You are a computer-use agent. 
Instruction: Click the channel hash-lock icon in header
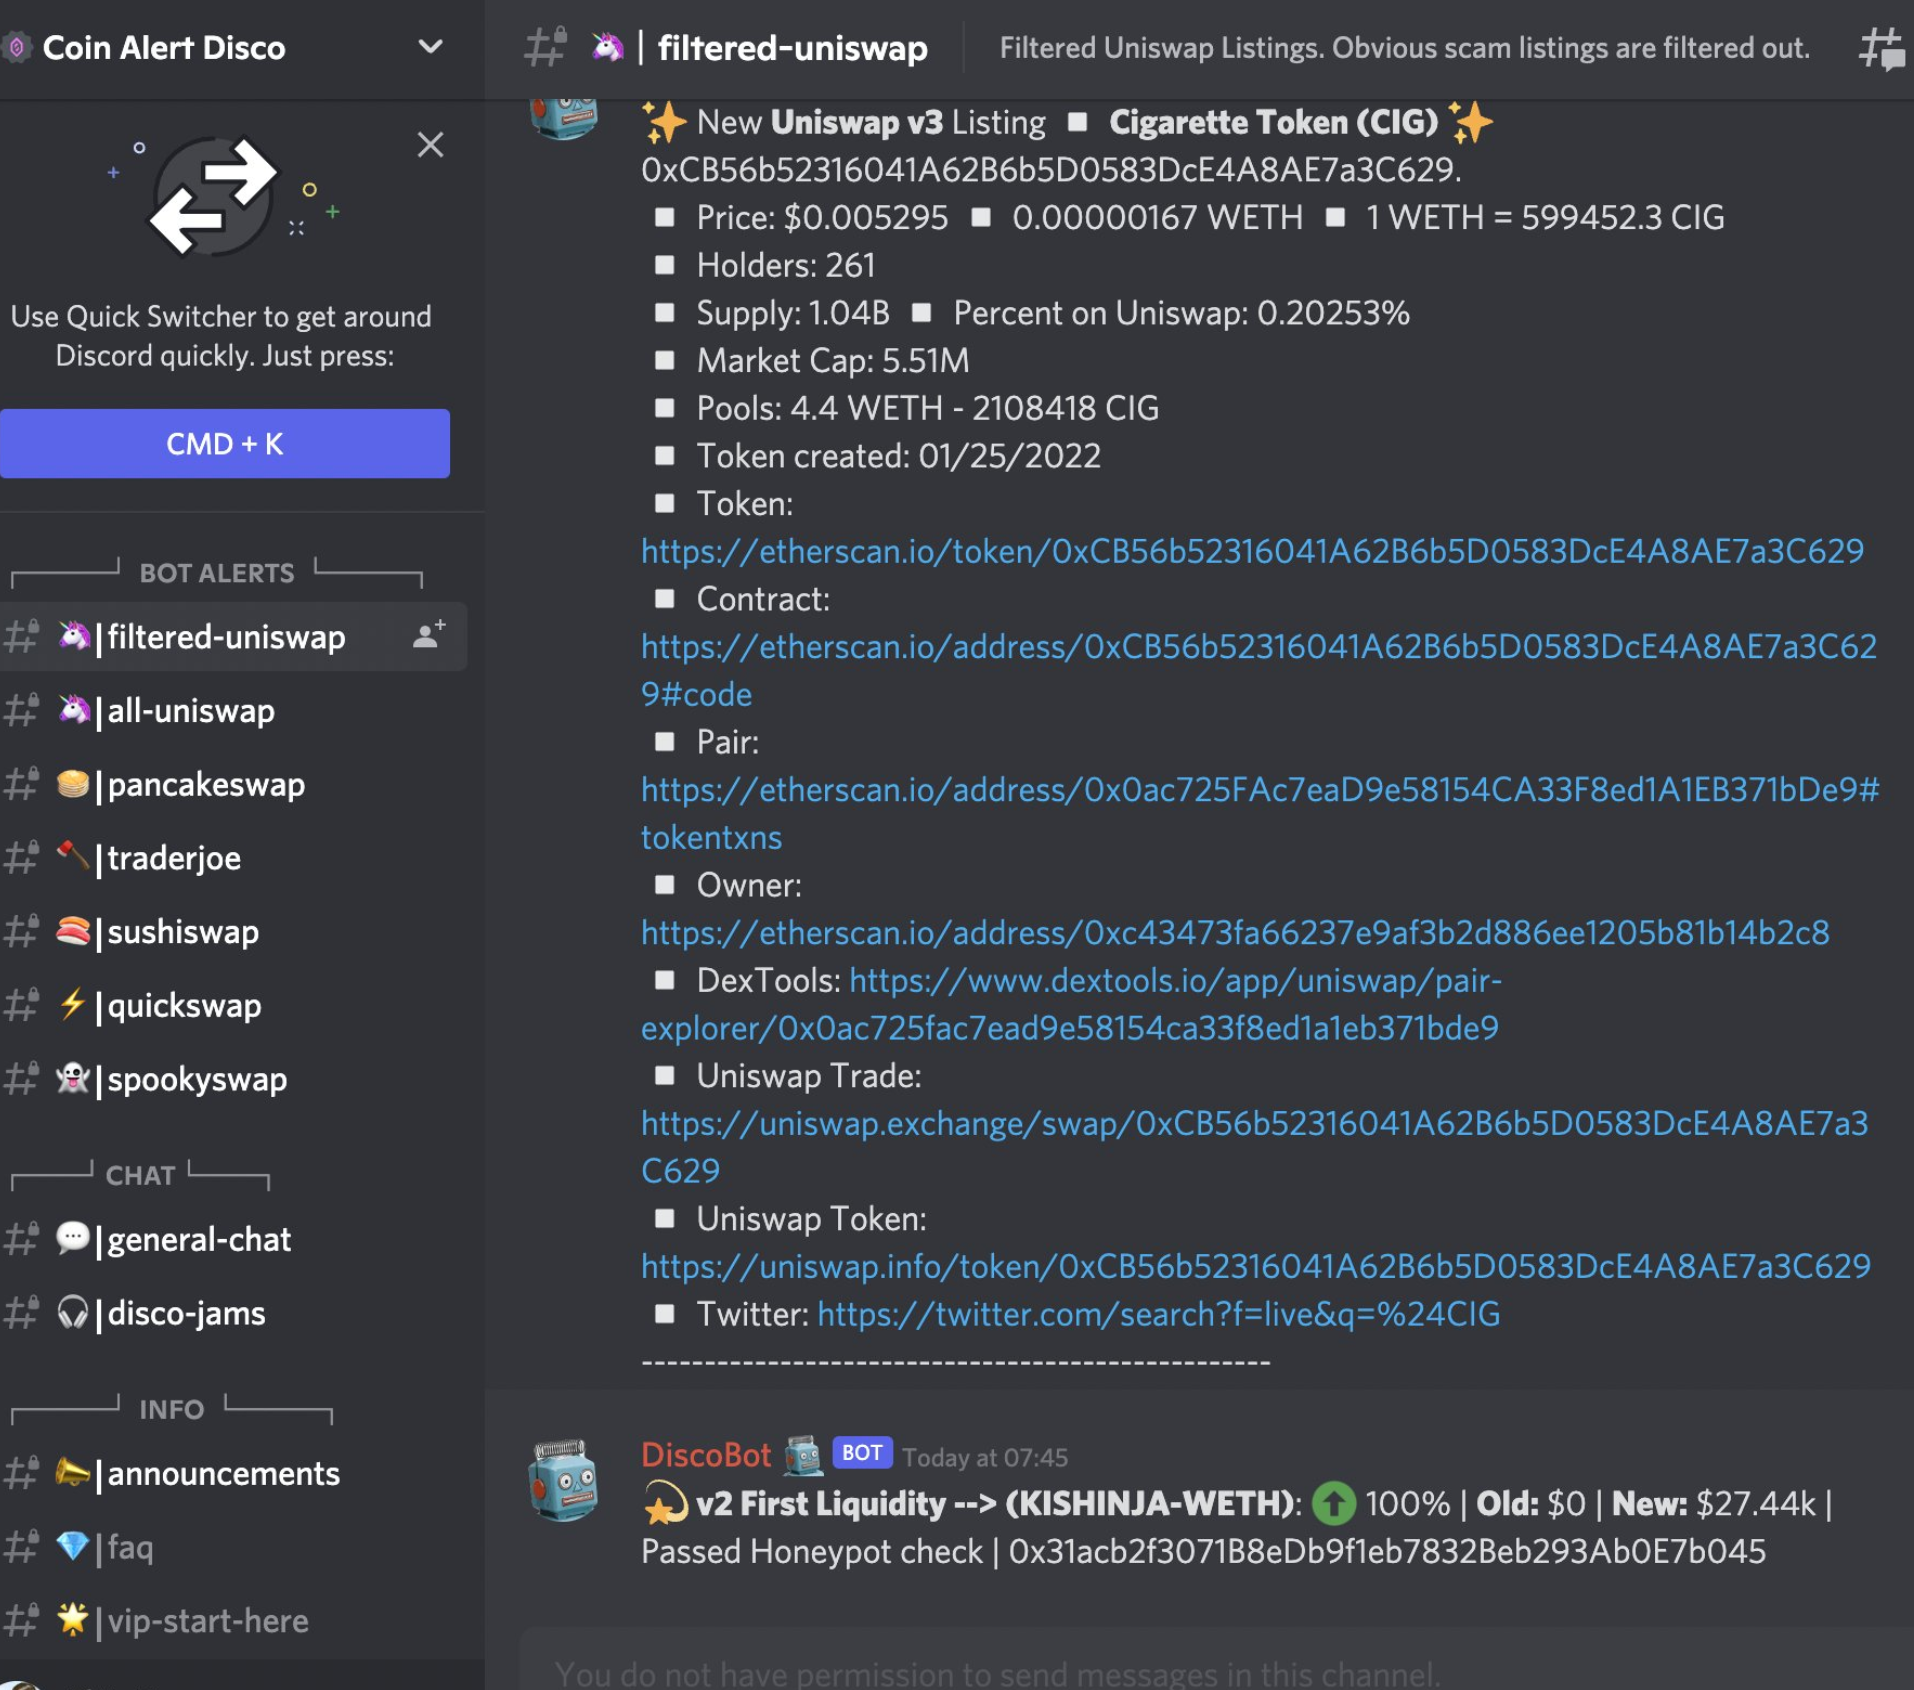point(545,47)
